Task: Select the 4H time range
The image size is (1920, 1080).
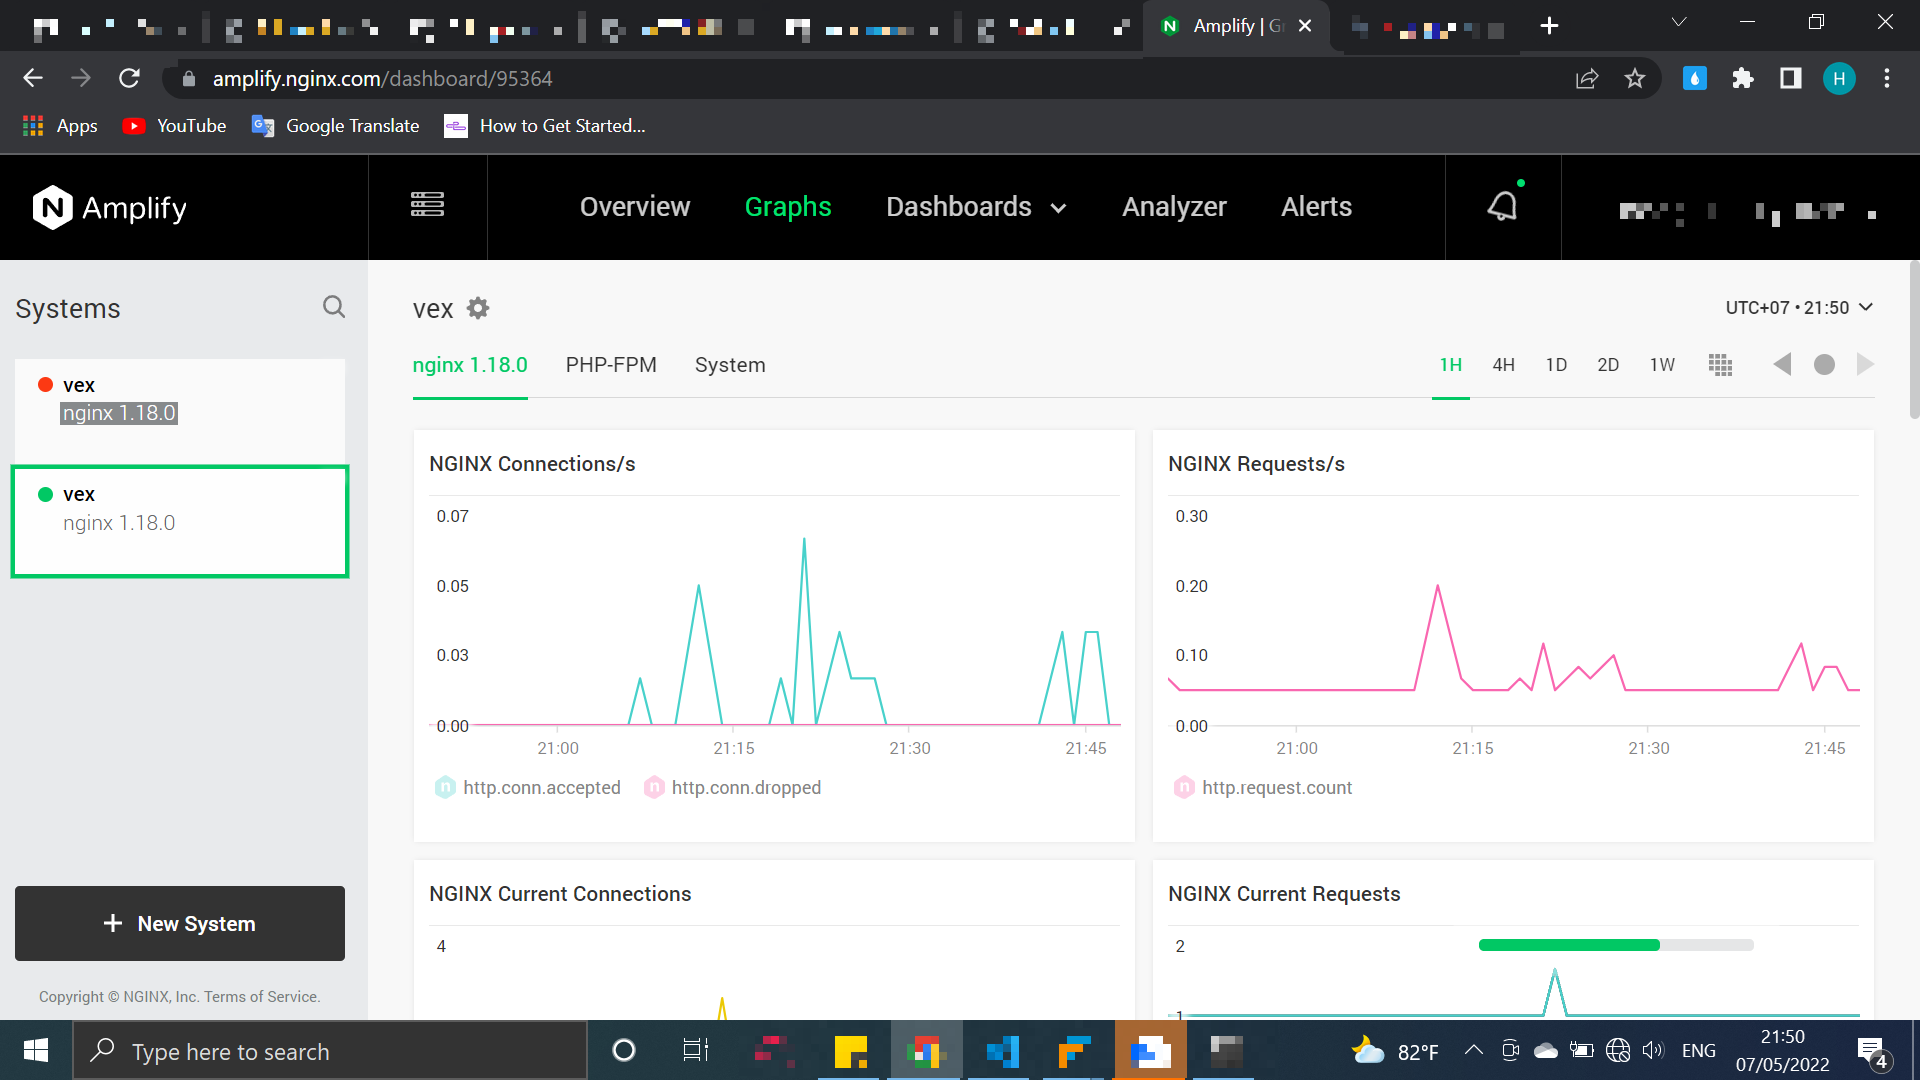Action: tap(1504, 365)
